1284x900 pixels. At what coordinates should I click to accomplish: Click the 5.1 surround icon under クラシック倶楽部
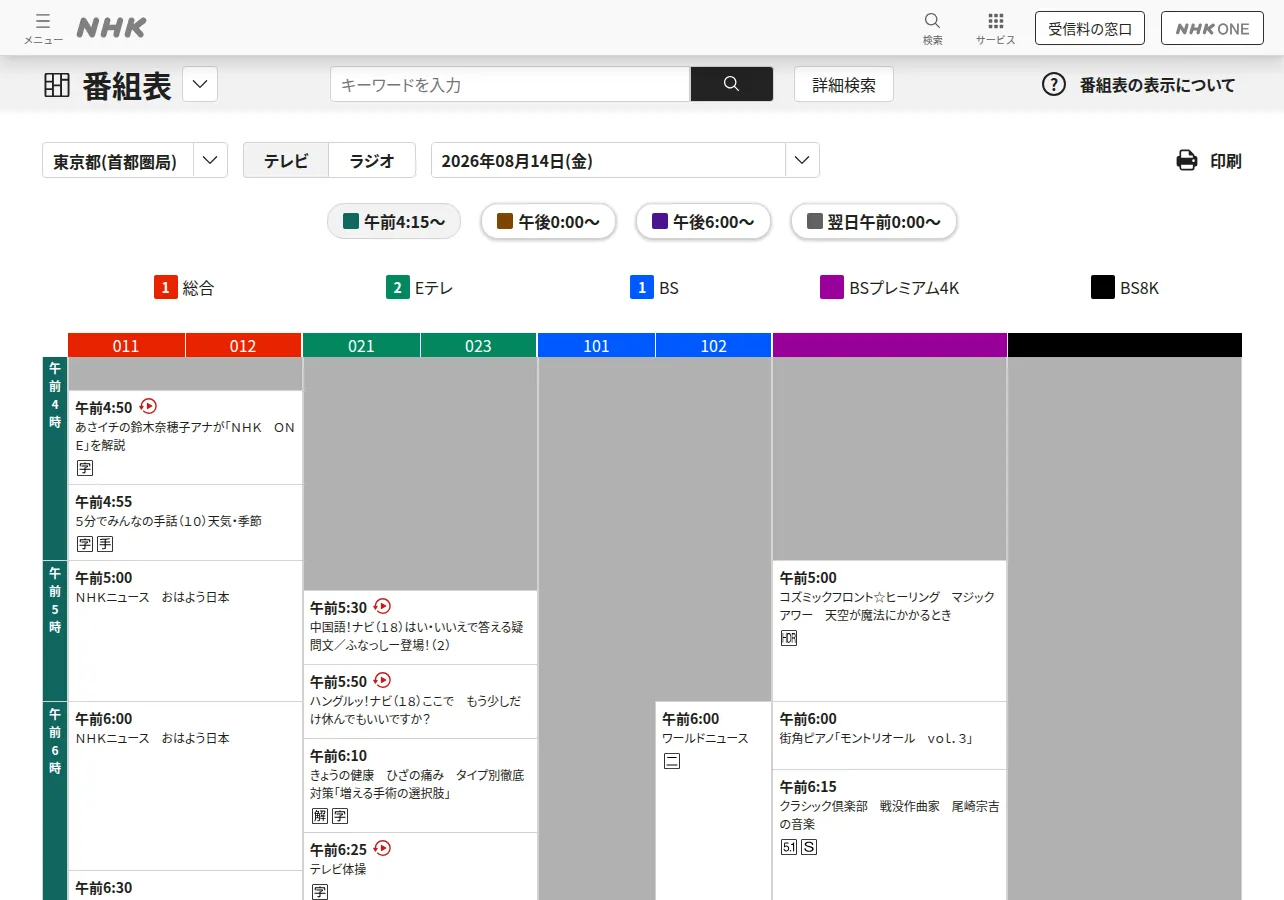pyautogui.click(x=788, y=847)
